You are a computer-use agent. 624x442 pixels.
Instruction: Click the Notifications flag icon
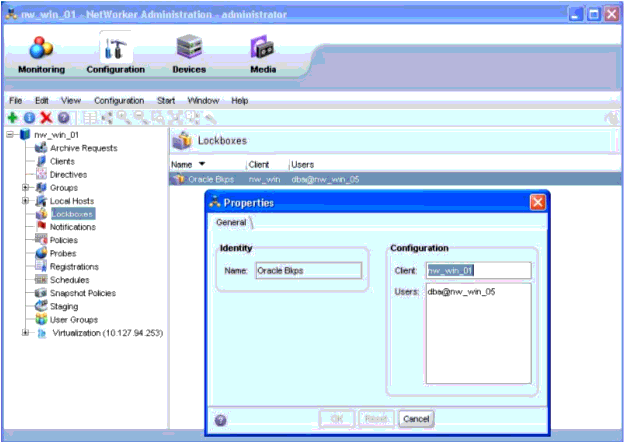click(41, 226)
